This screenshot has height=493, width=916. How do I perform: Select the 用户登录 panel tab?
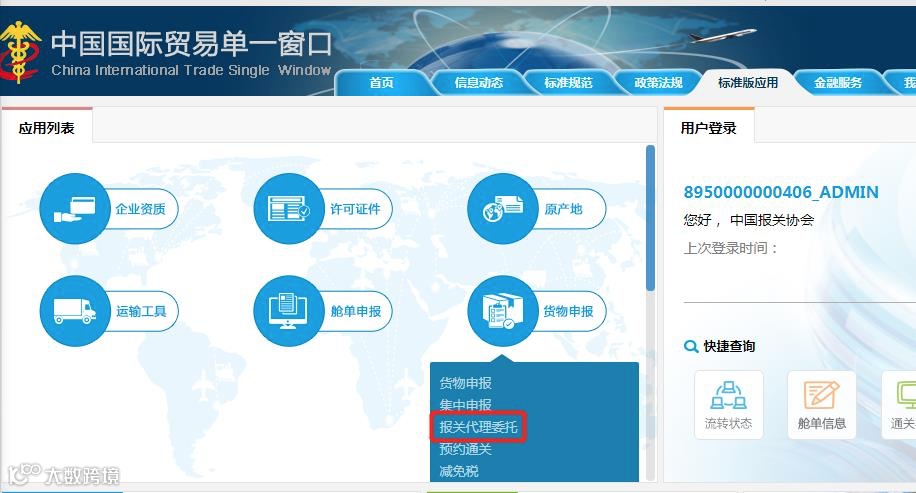click(x=709, y=128)
